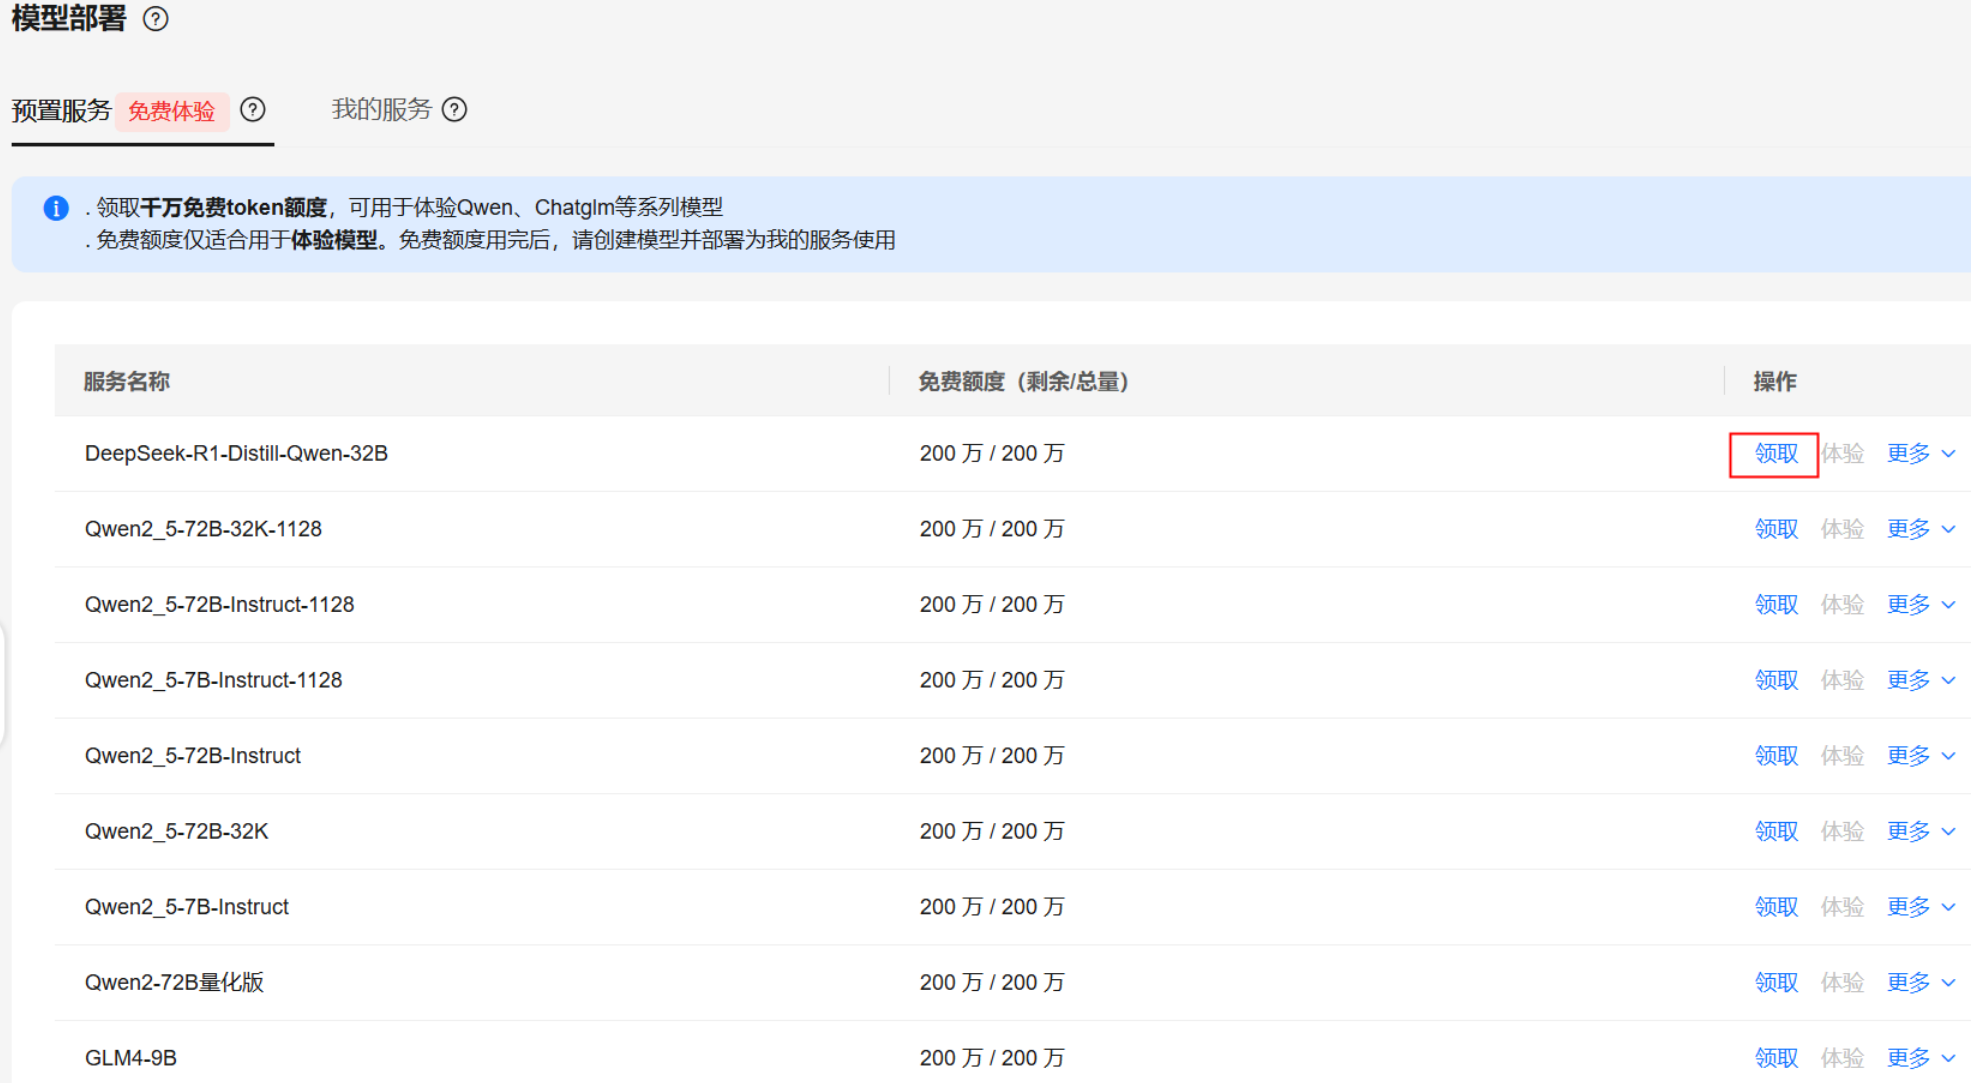The image size is (1971, 1083).
Task: Click 领取 for DeepSeek-R1-Distill-Qwen-32B
Action: pos(1776,454)
